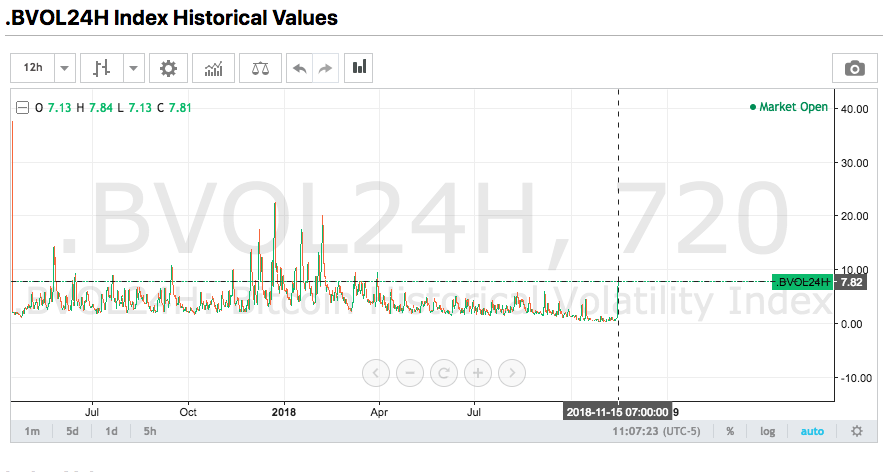Click the 40.00 price axis label
This screenshot has width=893, height=472.
tap(854, 109)
